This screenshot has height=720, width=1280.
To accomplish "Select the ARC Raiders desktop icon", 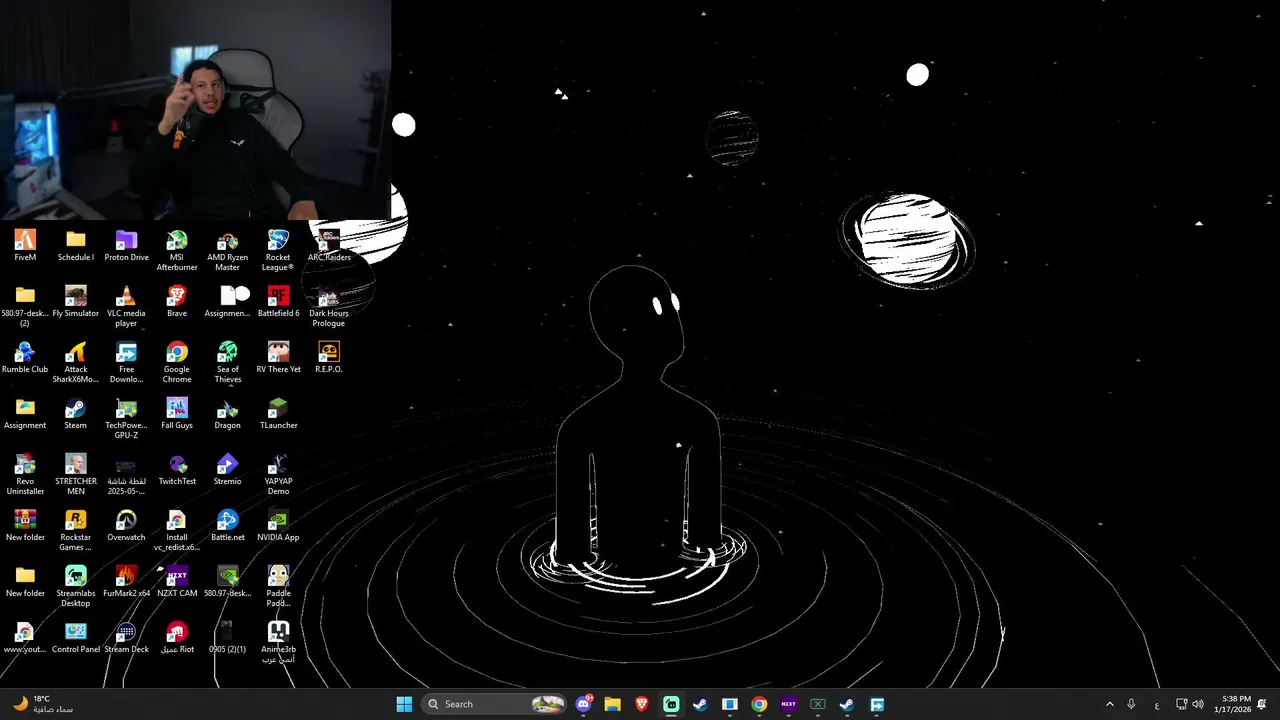I will [x=329, y=246].
